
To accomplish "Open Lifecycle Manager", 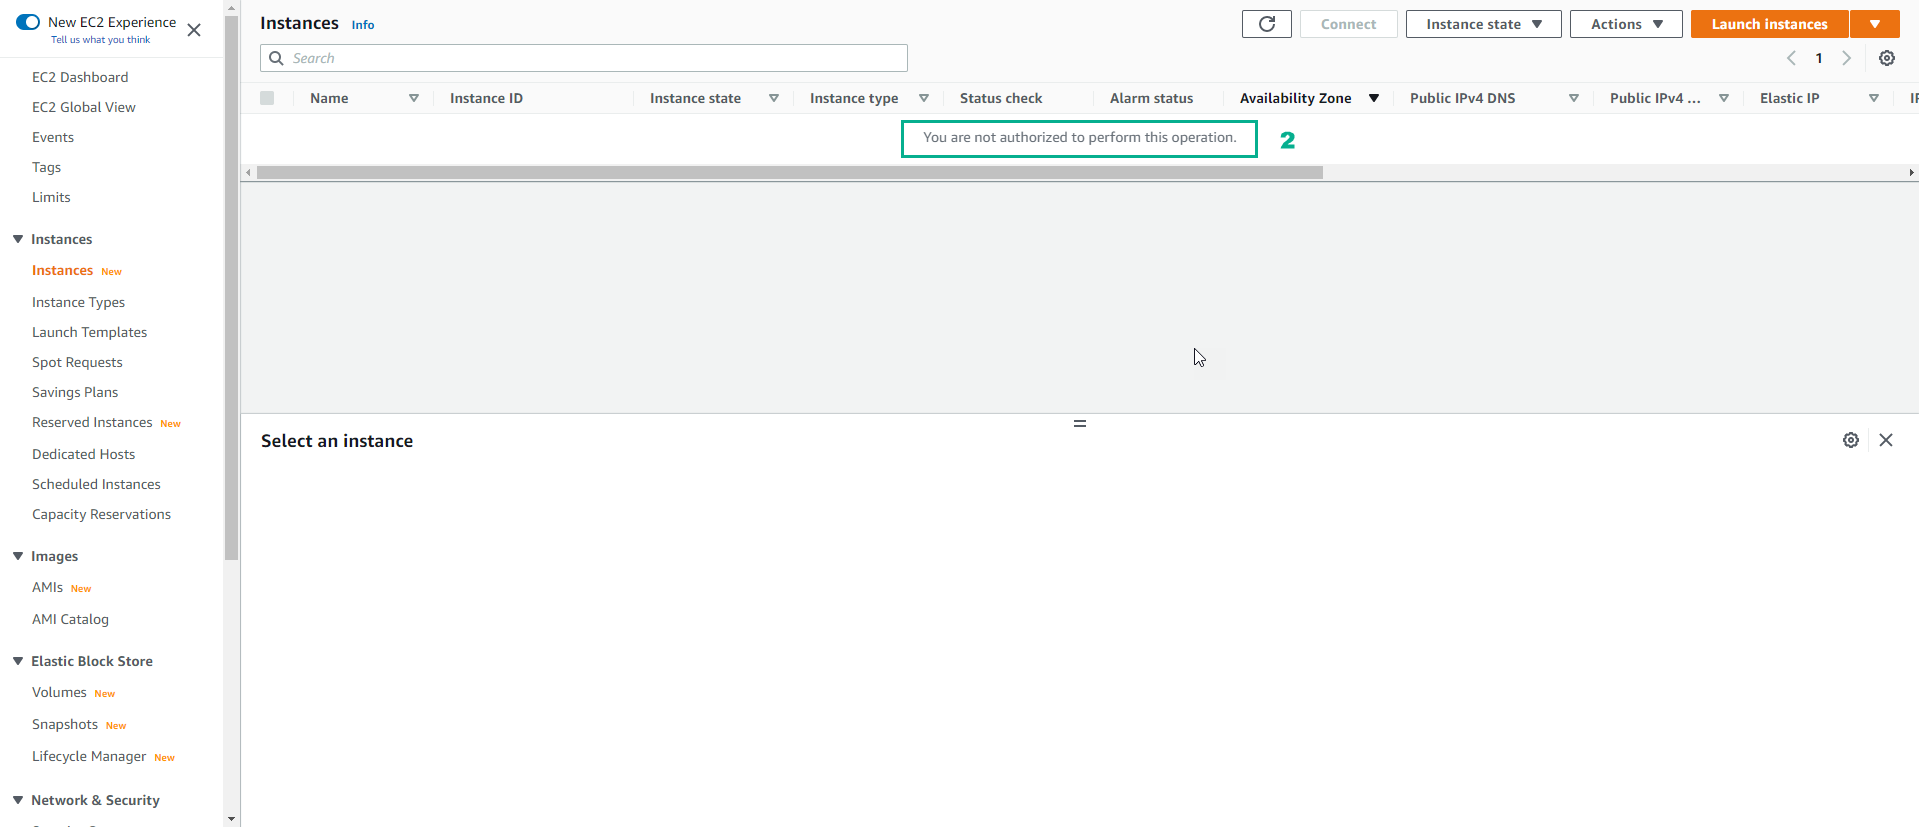I will (89, 756).
